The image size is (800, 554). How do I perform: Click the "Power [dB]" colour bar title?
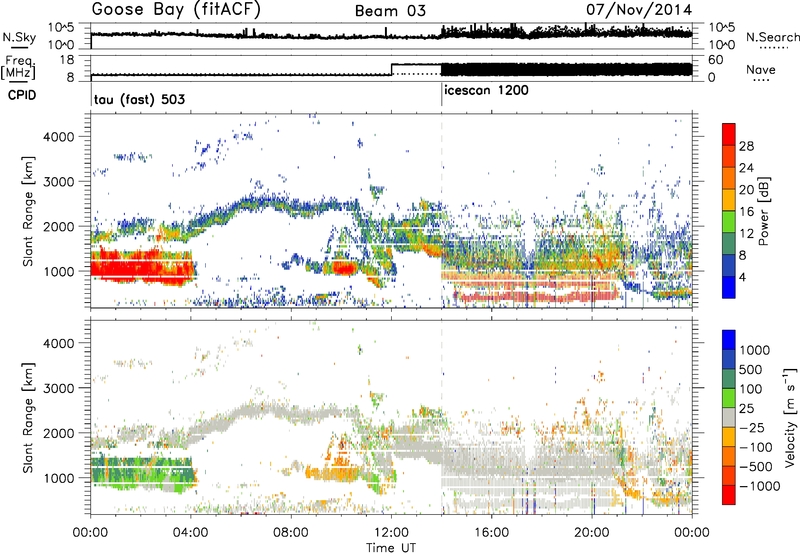(x=764, y=211)
